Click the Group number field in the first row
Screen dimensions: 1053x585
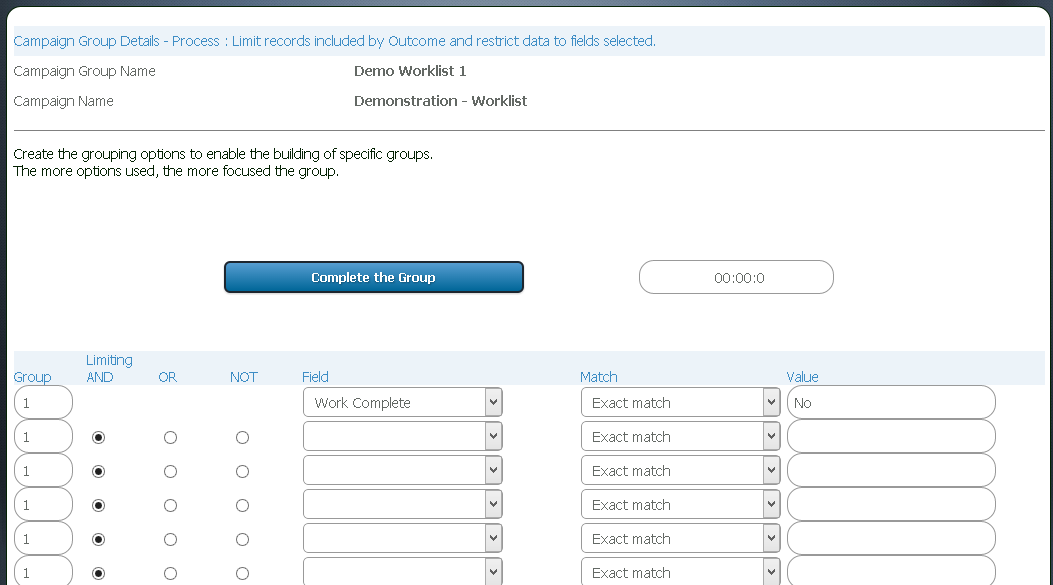43,402
